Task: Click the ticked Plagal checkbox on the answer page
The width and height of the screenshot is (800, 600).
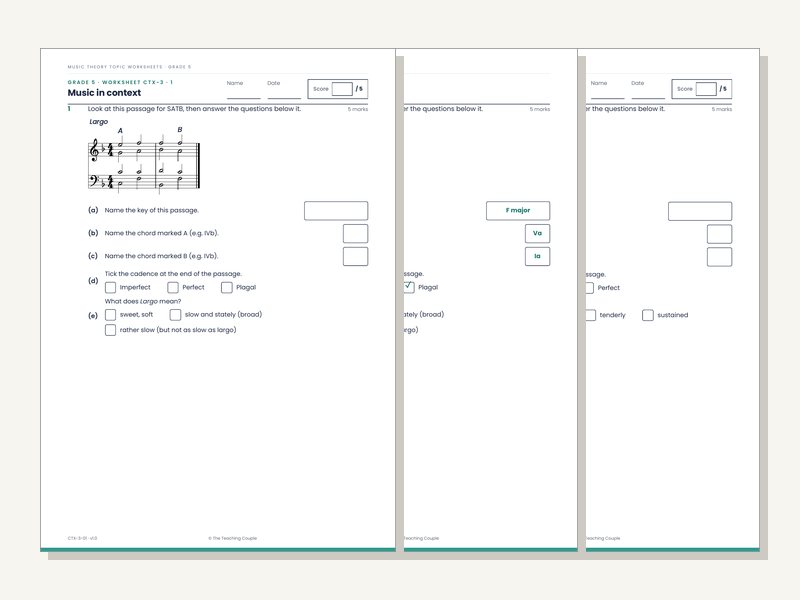Action: click(x=409, y=287)
